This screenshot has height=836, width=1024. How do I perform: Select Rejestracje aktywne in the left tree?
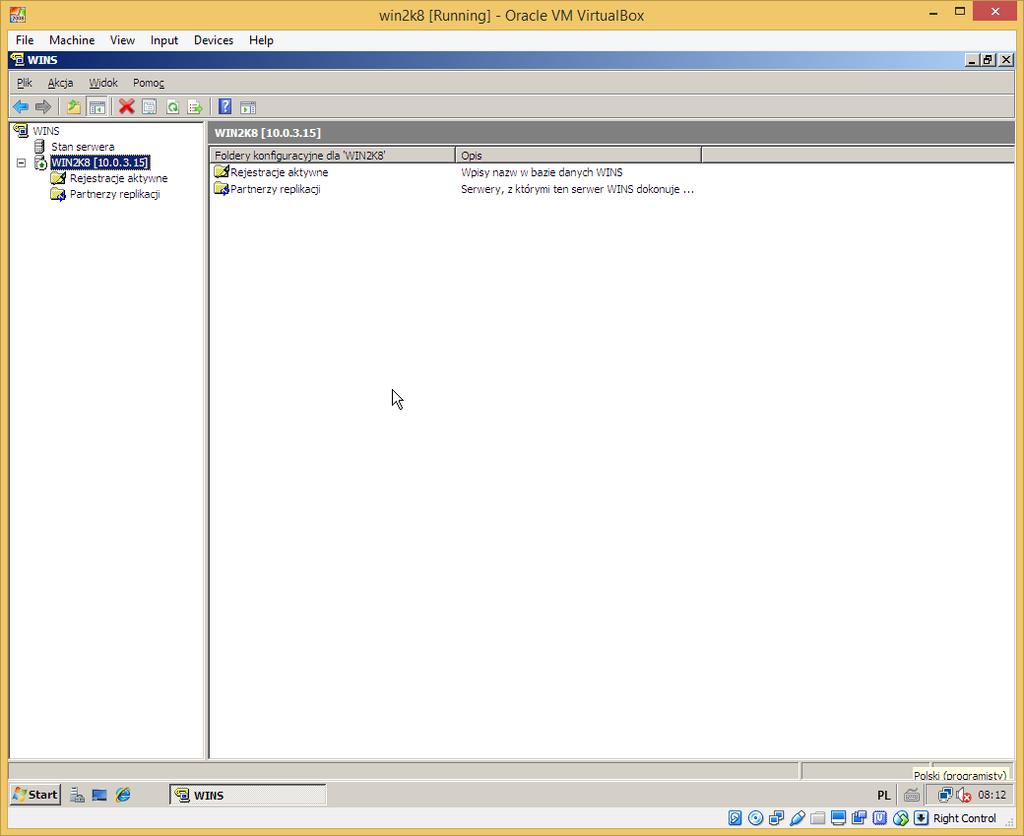(118, 178)
